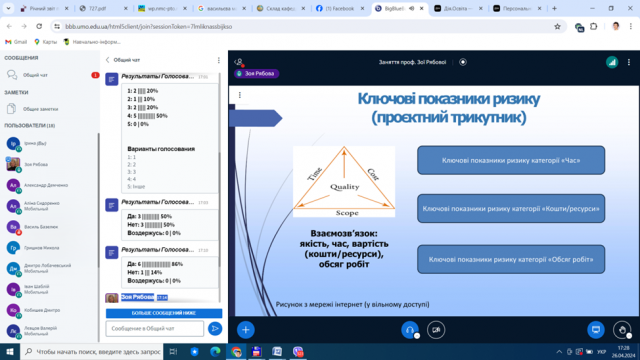Click the chat message input field
This screenshot has width=640, height=360.
click(x=155, y=329)
